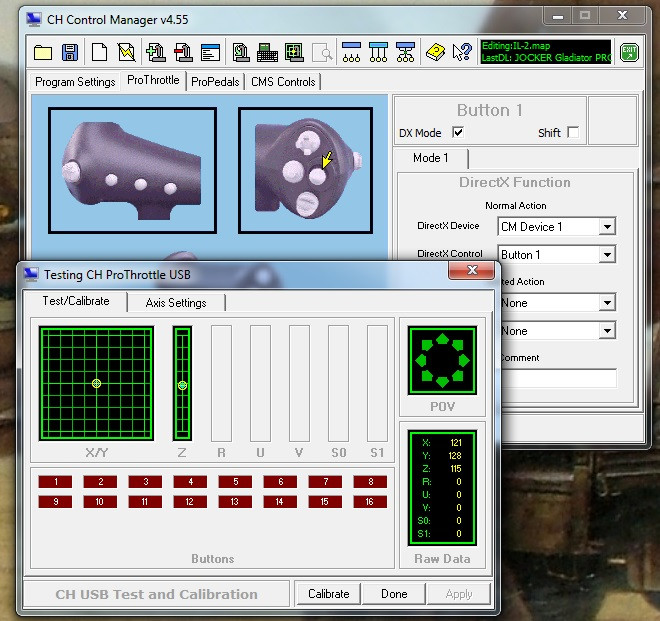Click the remove device minus icon
This screenshot has height=621, width=660.
click(183, 52)
